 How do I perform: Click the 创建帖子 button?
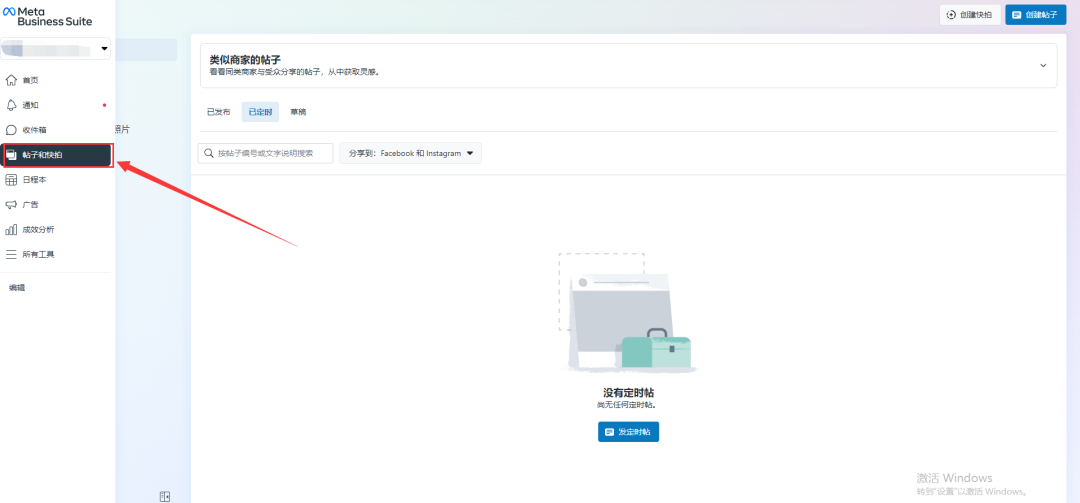pyautogui.click(x=1034, y=14)
